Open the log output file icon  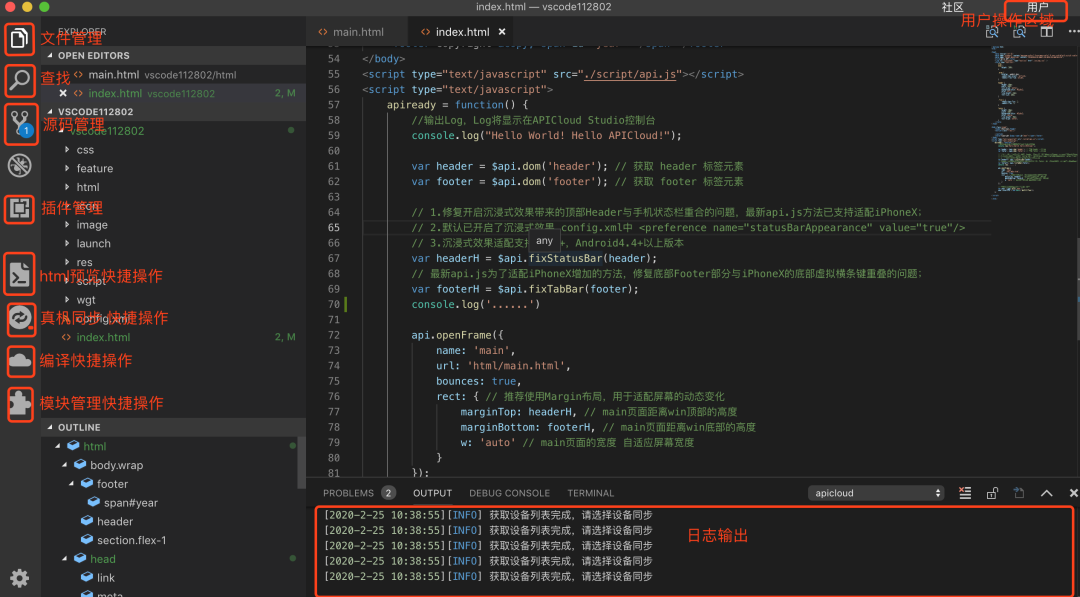[x=1019, y=493]
